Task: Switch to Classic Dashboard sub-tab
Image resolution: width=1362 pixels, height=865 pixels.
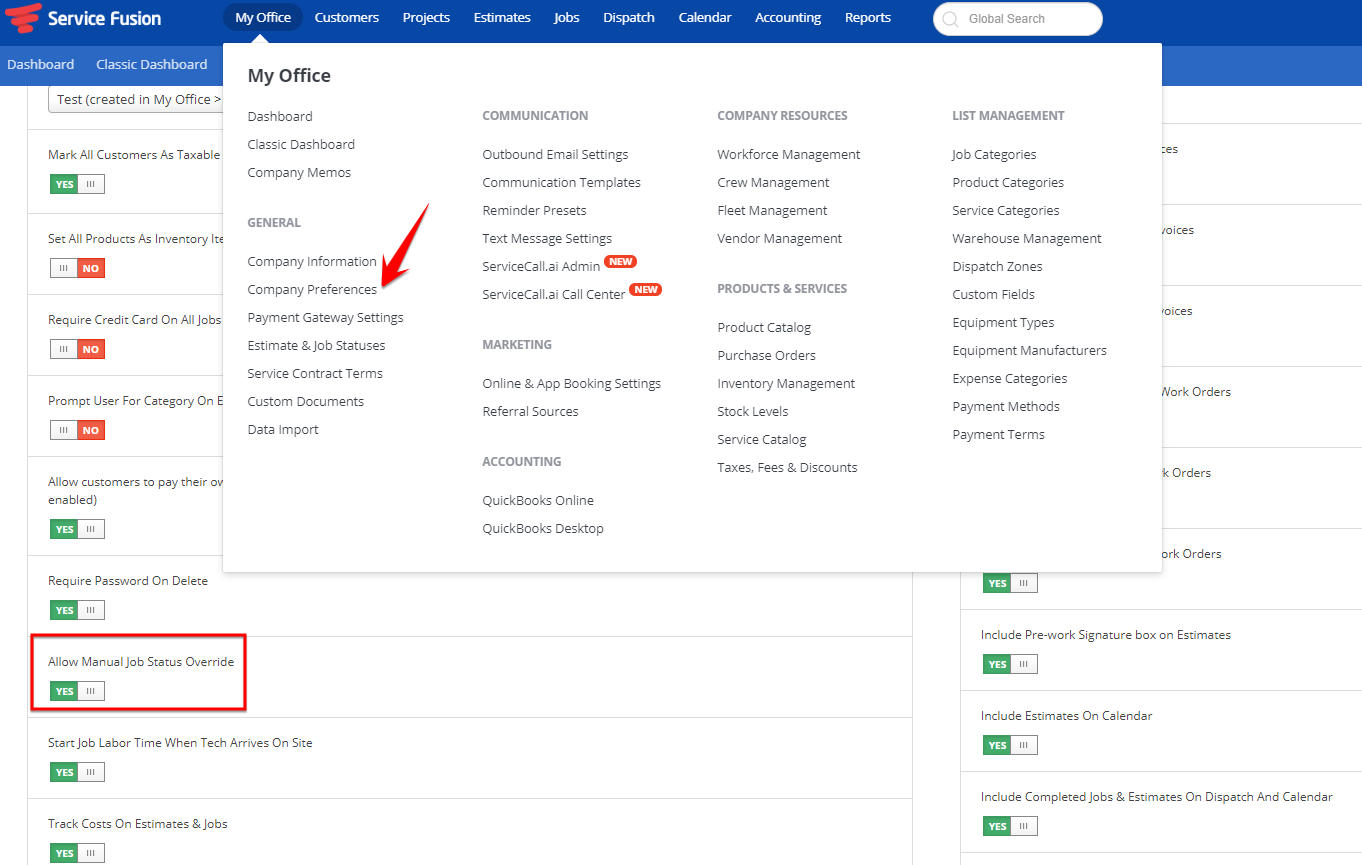Action: tap(151, 64)
